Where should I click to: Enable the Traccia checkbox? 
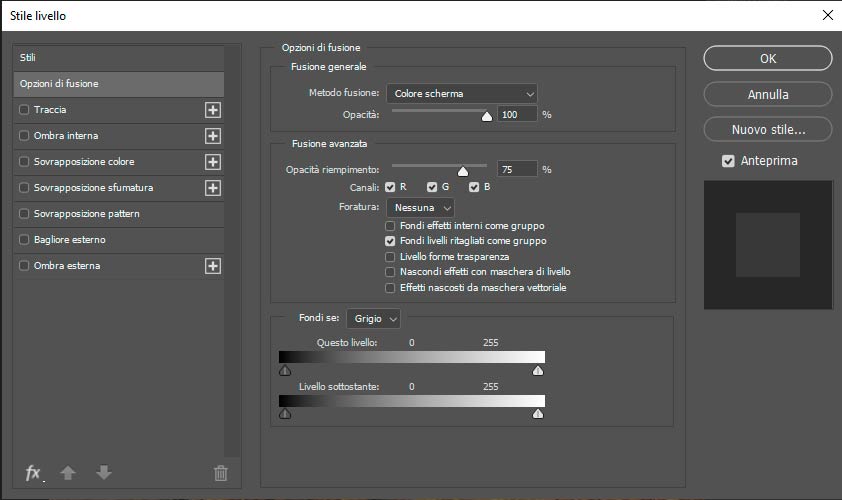pyautogui.click(x=24, y=110)
